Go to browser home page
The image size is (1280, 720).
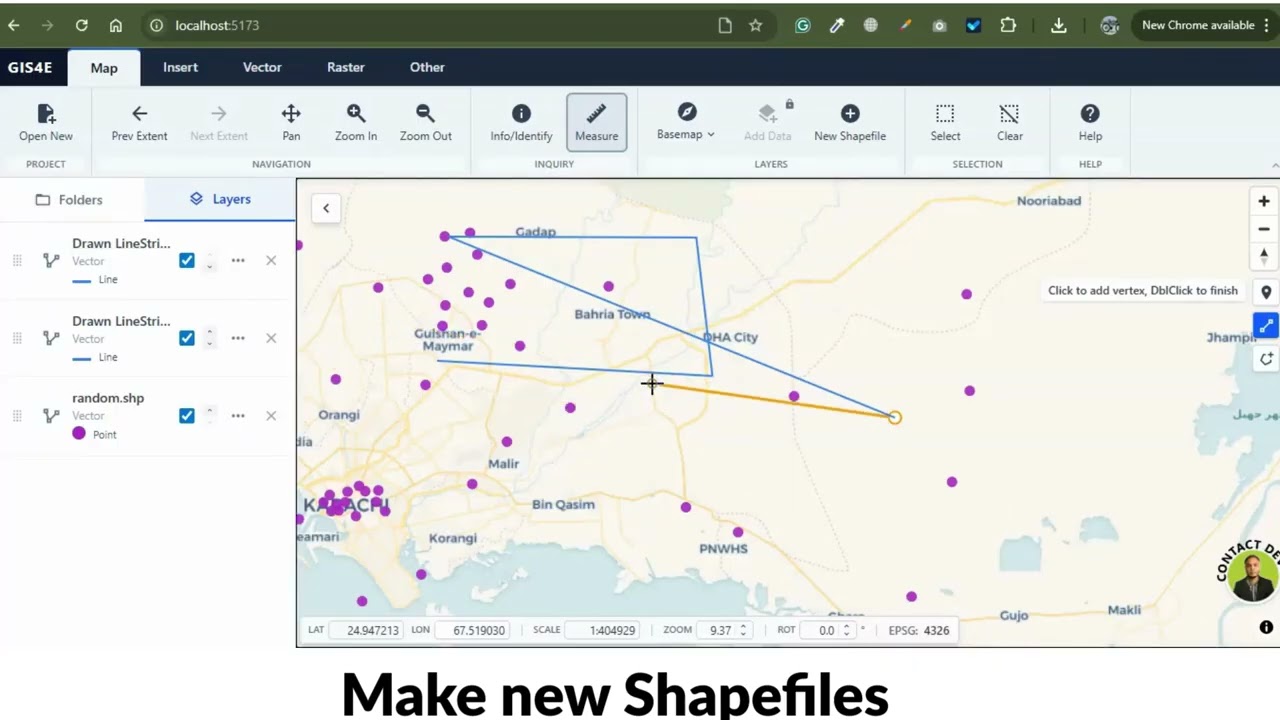coord(116,25)
